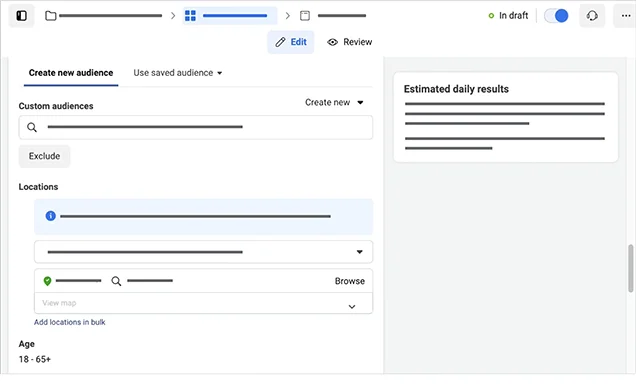Open the Create new dropdown
The height and width of the screenshot is (384, 636).
[334, 103]
